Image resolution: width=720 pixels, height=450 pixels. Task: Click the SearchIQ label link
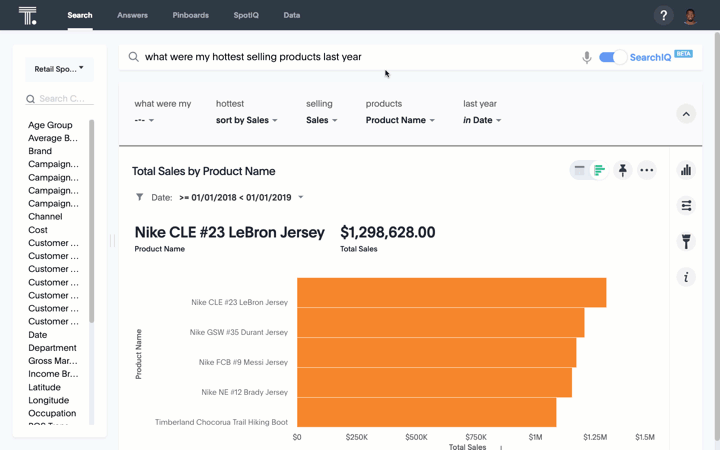650,57
